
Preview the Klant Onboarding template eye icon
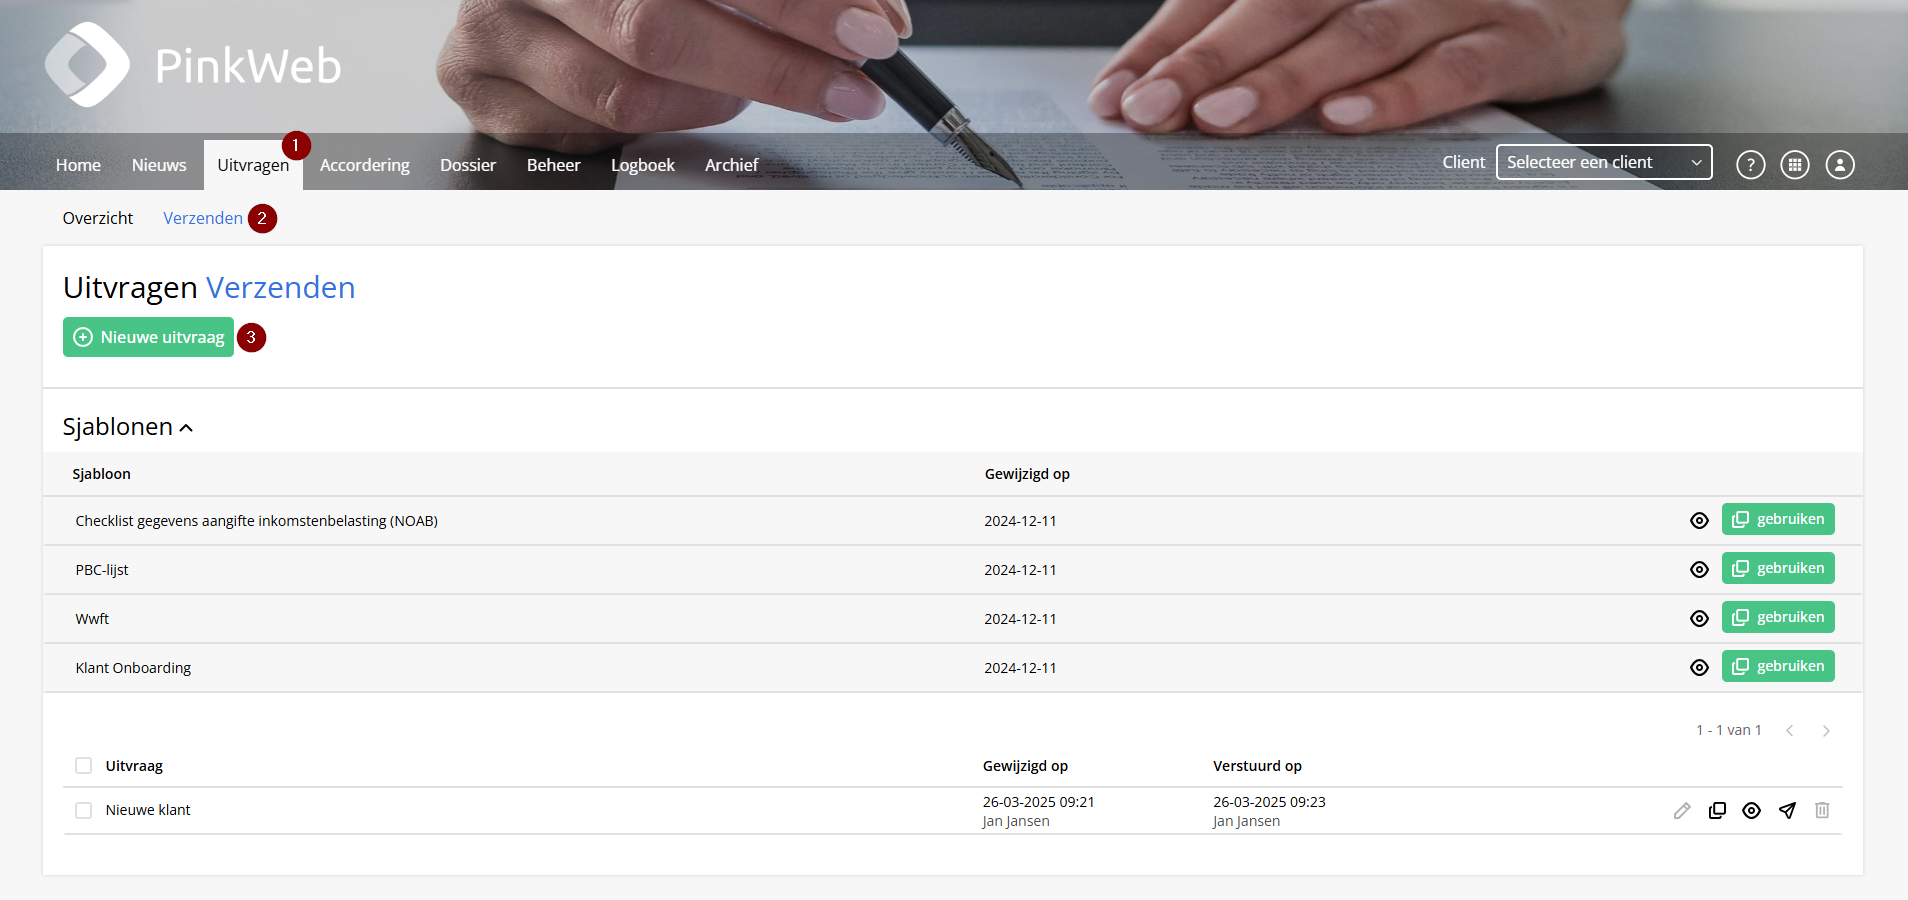pos(1699,667)
